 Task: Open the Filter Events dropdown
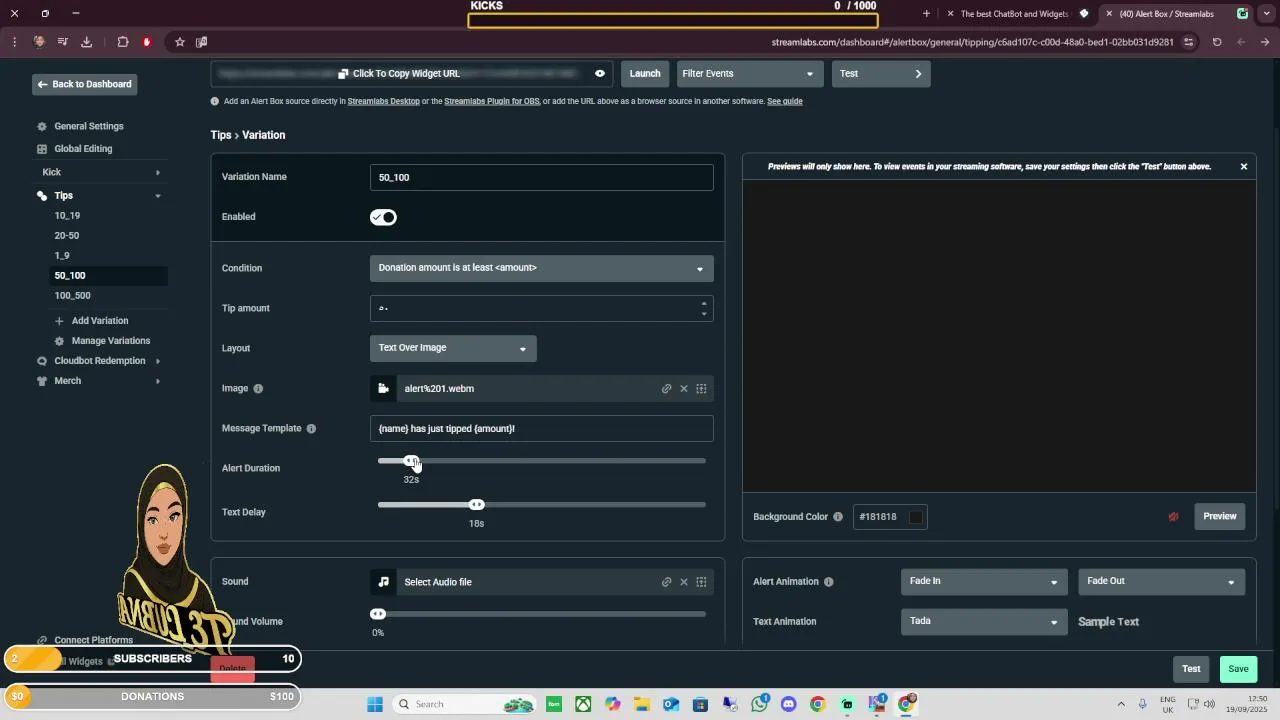[749, 74]
